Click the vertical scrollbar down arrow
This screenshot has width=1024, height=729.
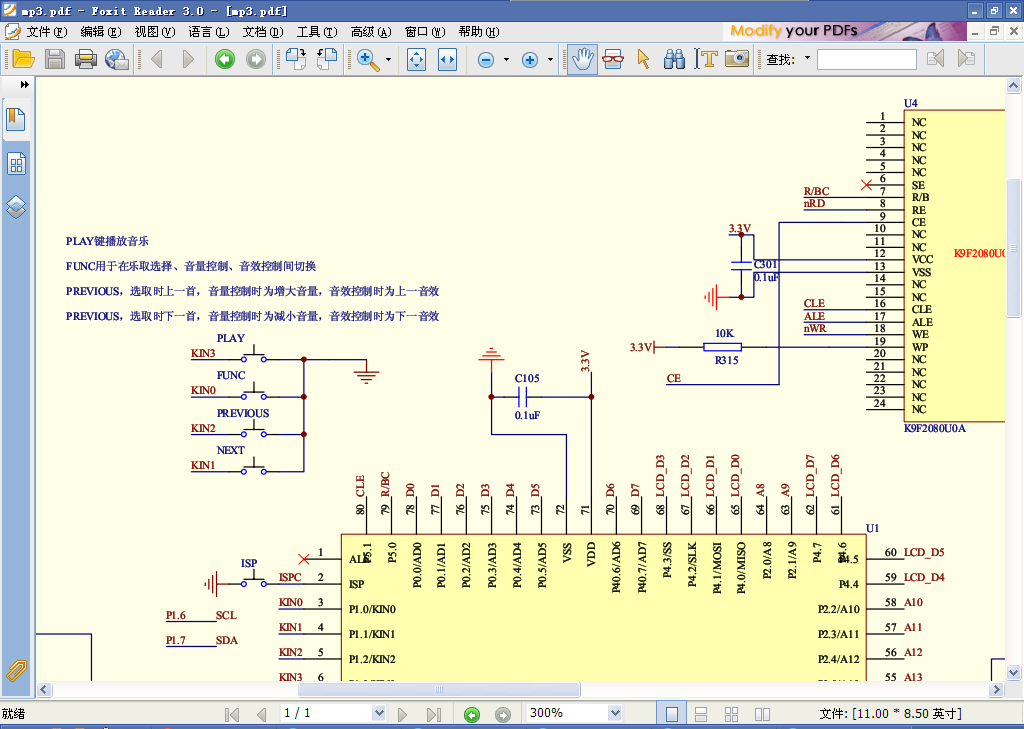coord(1014,672)
